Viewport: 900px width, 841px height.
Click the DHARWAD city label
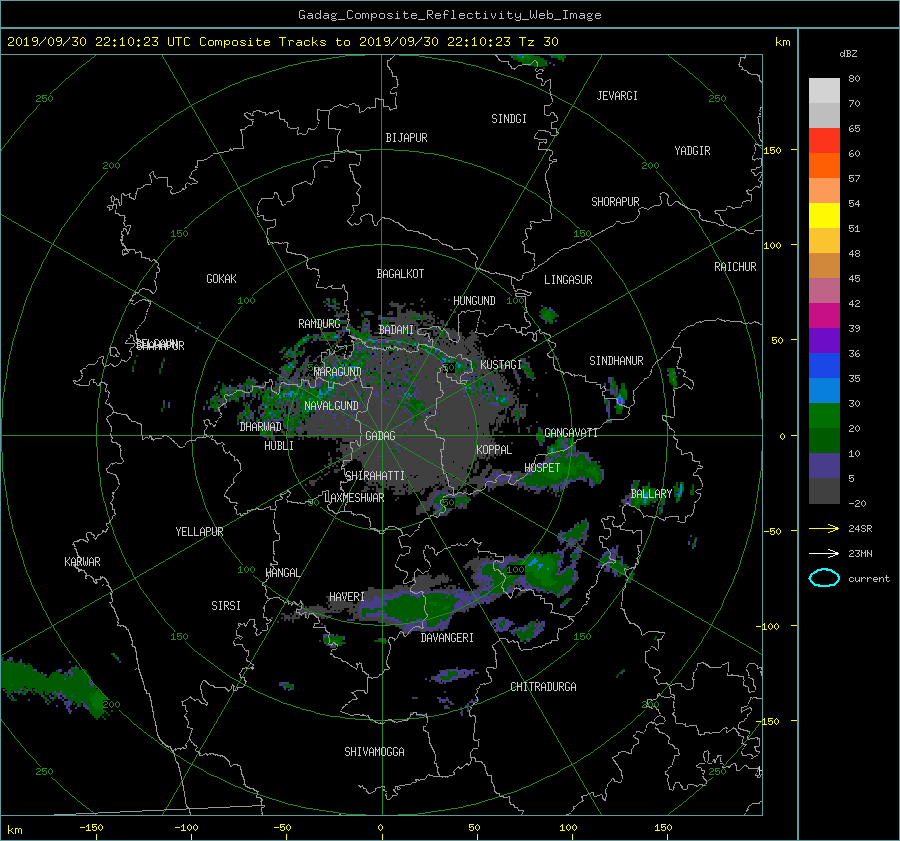point(261,427)
